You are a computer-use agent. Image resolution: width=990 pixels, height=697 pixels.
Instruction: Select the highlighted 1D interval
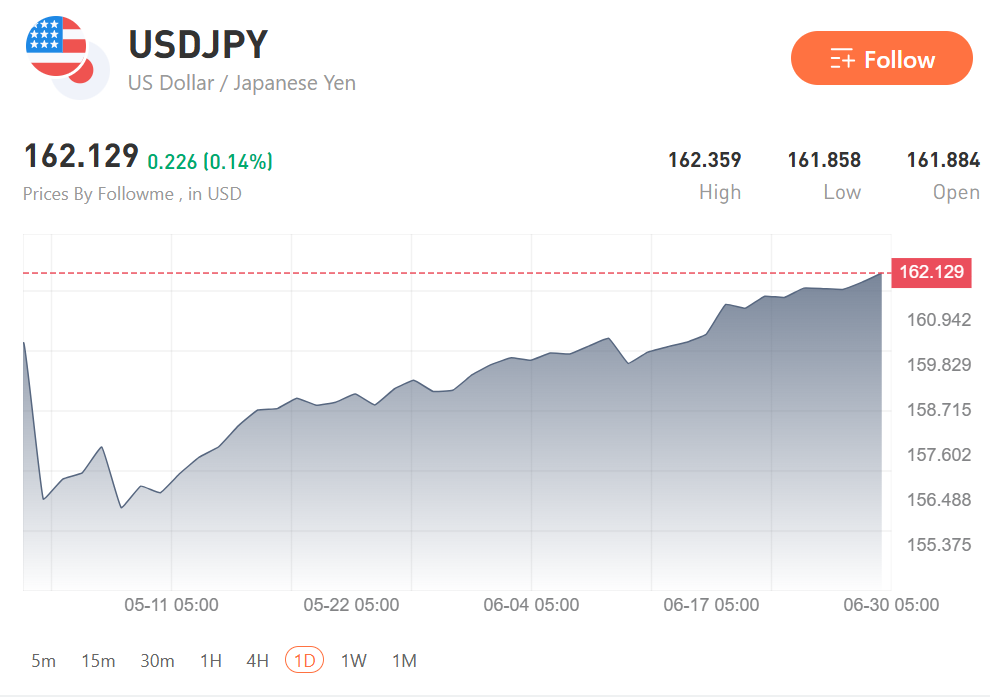coord(304,660)
